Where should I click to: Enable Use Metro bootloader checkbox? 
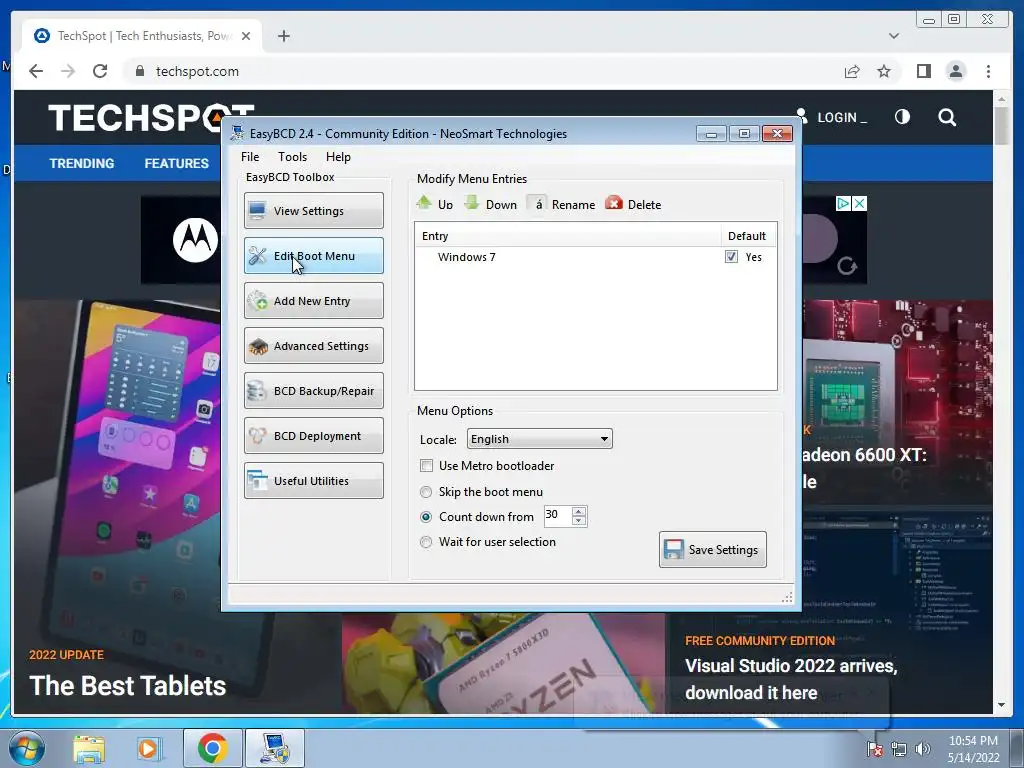(x=426, y=466)
